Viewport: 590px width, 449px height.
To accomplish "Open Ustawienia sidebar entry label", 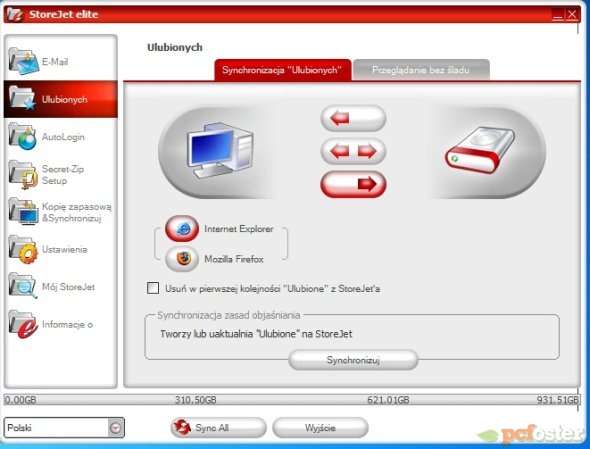I will [64, 249].
